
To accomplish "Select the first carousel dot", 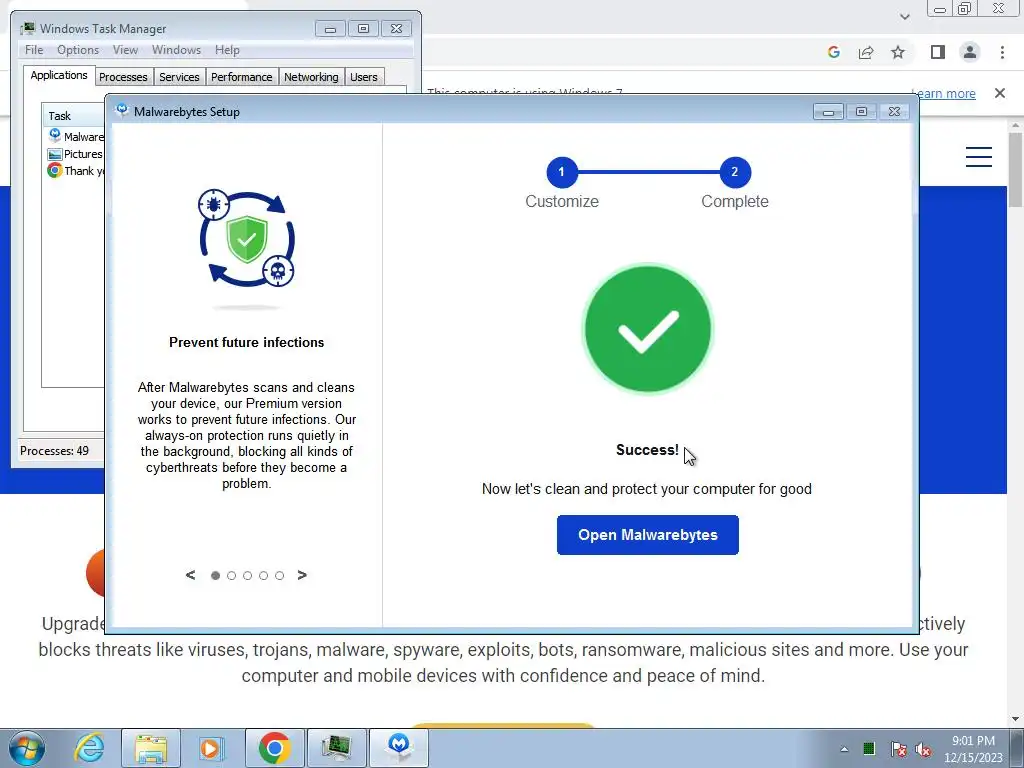I will point(216,575).
